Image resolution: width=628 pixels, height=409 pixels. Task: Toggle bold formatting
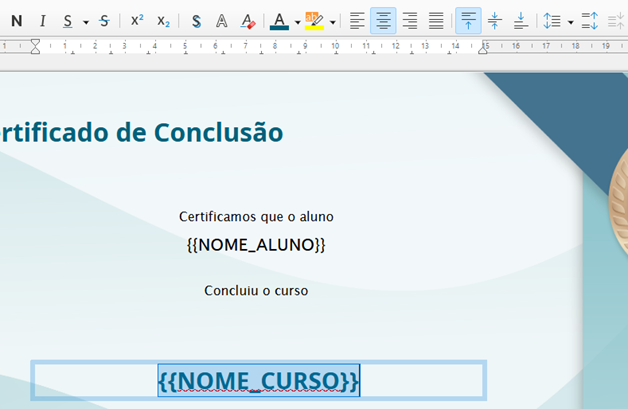click(x=16, y=21)
